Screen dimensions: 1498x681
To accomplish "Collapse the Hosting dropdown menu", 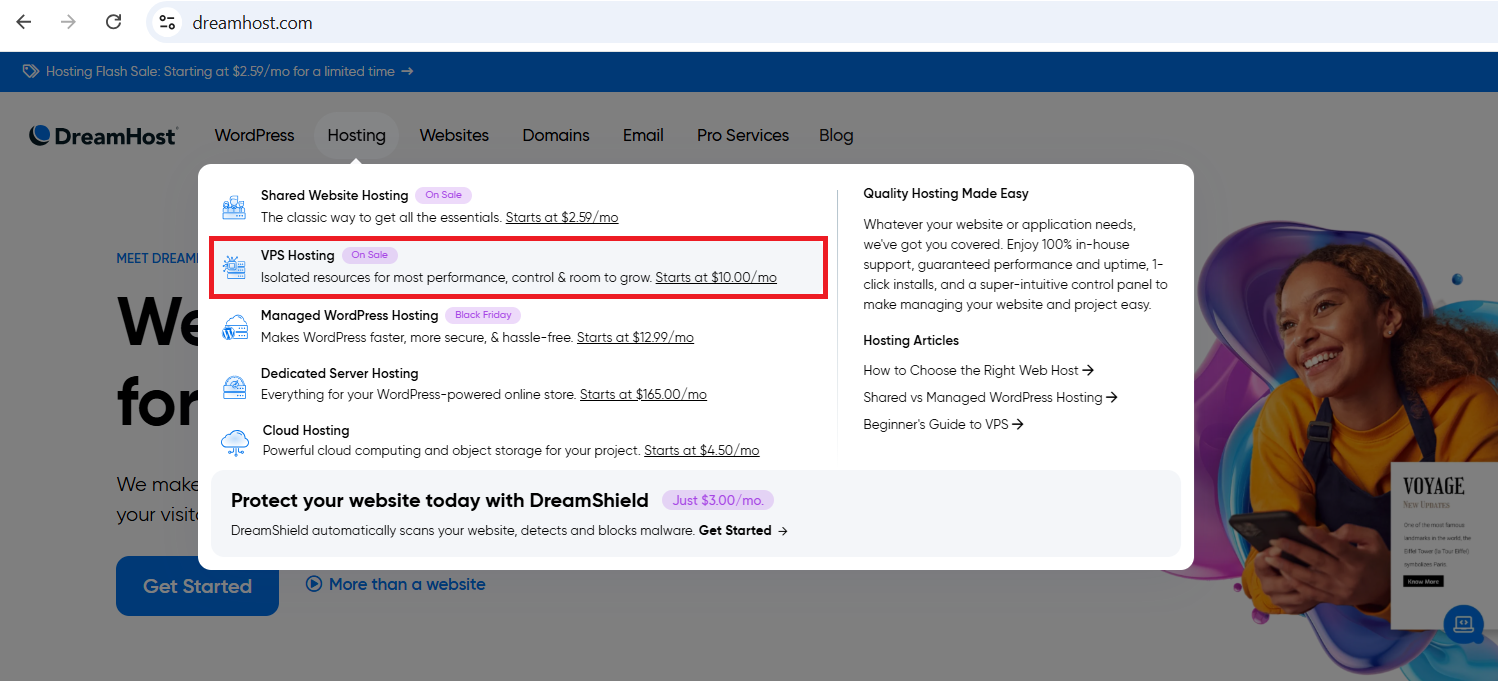I will point(356,135).
